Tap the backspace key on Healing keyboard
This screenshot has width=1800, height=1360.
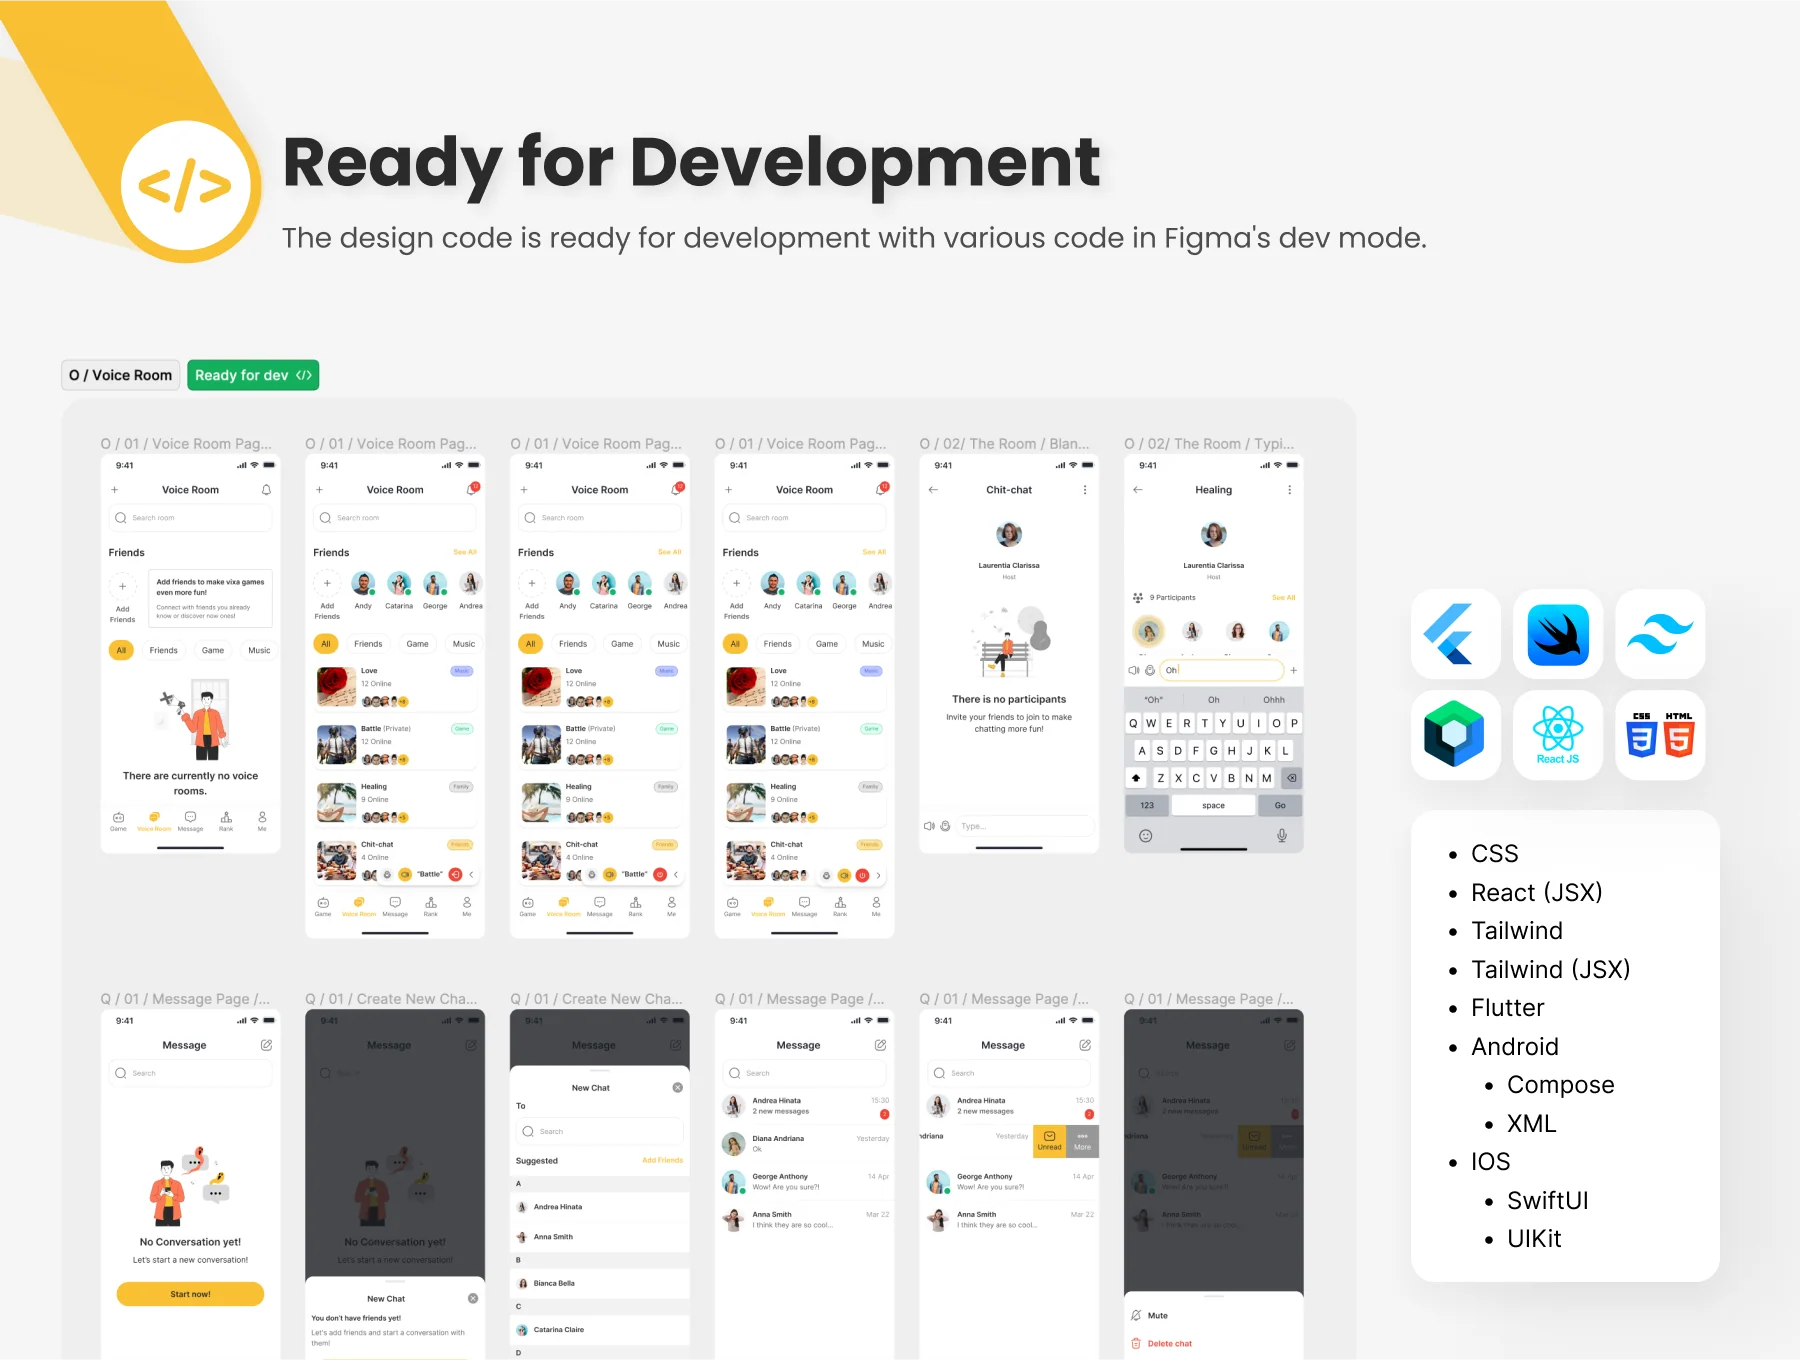[1291, 778]
